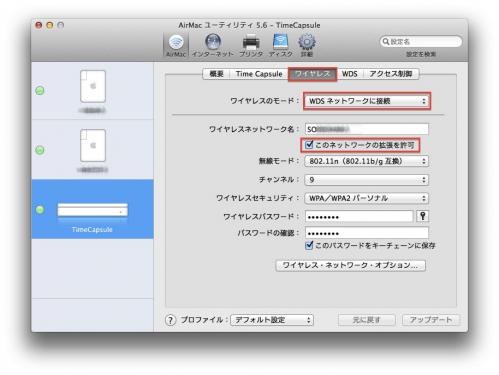The height and width of the screenshot is (375, 499).
Task: Click the magnifier icon in the search field
Action: click(x=386, y=41)
